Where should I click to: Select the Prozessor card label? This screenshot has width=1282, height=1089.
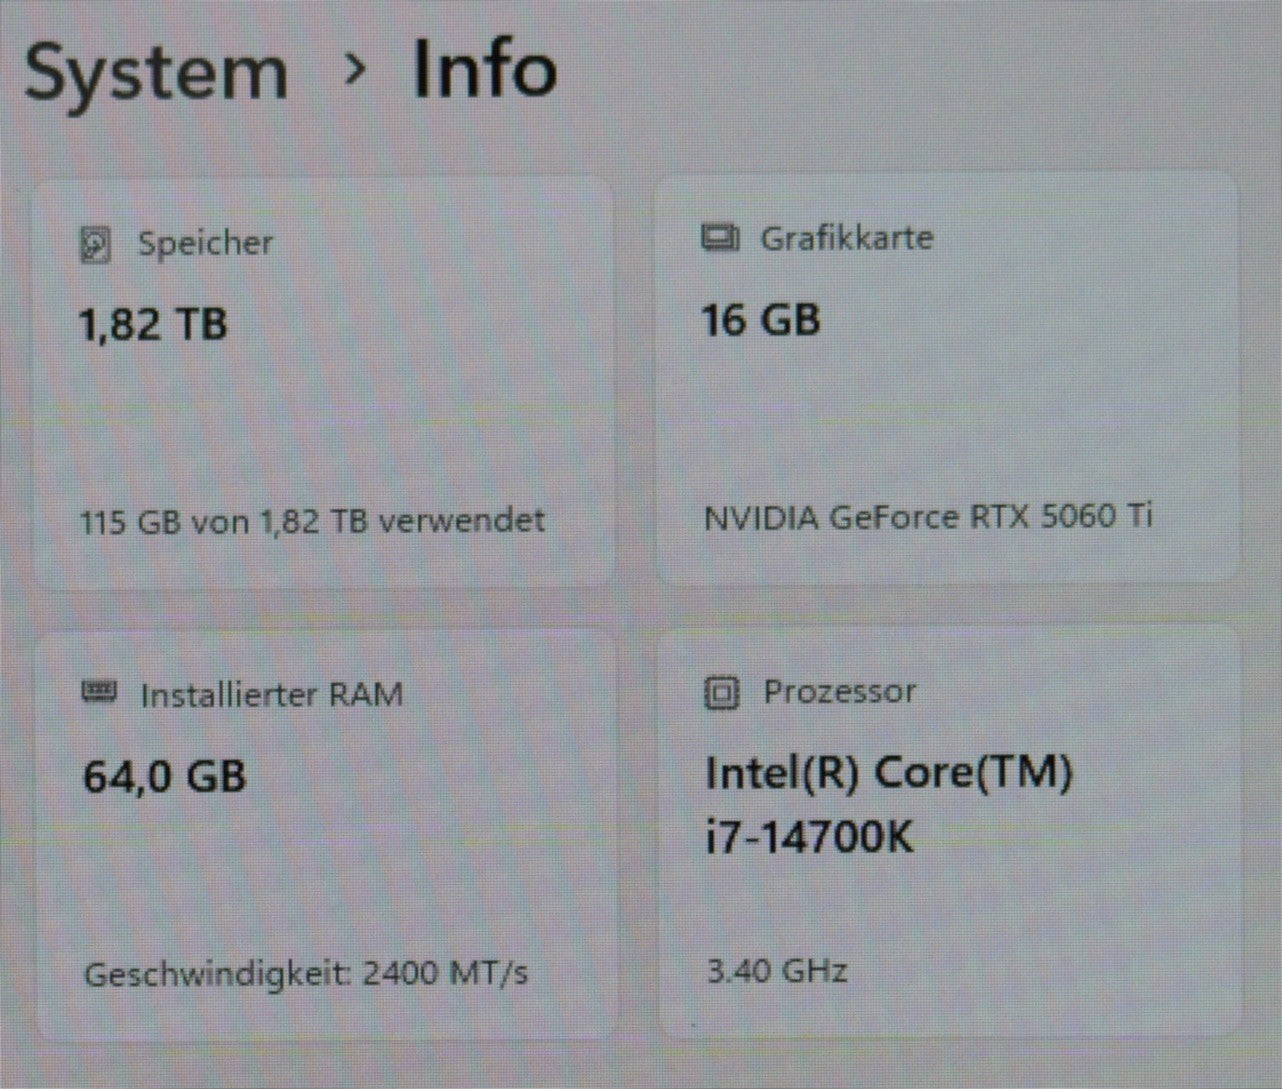pyautogui.click(x=839, y=691)
